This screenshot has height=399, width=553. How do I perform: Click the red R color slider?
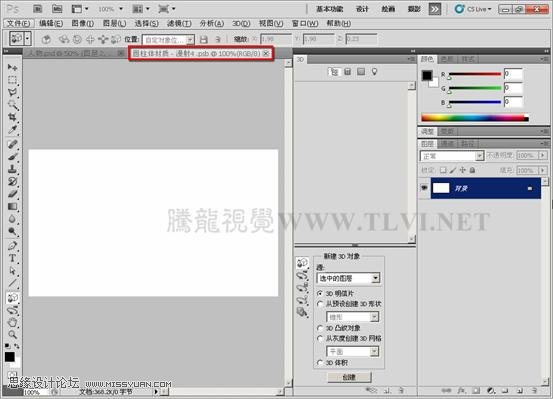[x=475, y=74]
